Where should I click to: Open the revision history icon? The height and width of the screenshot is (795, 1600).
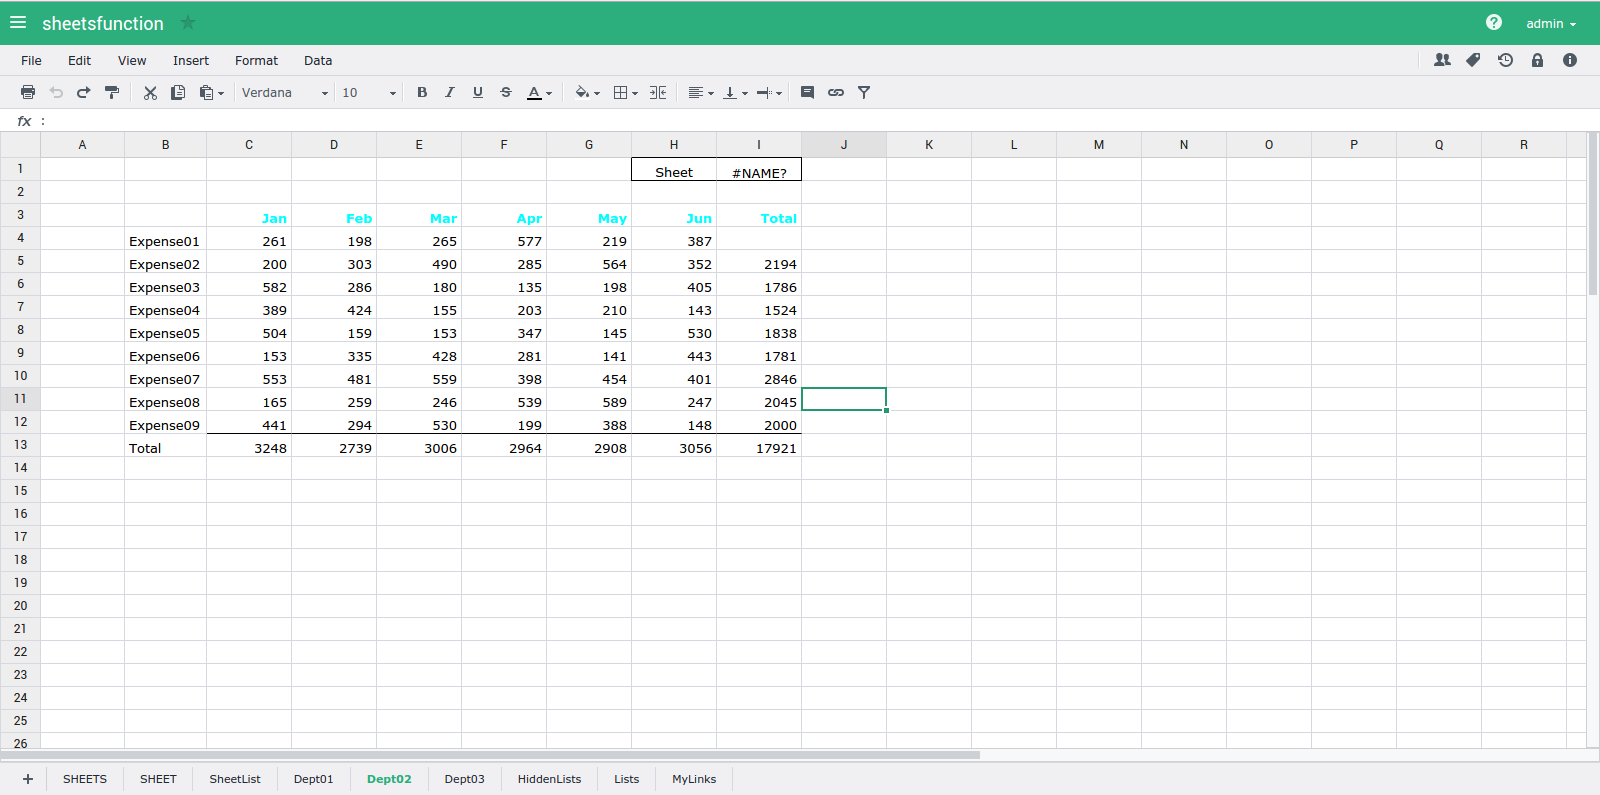click(x=1505, y=60)
